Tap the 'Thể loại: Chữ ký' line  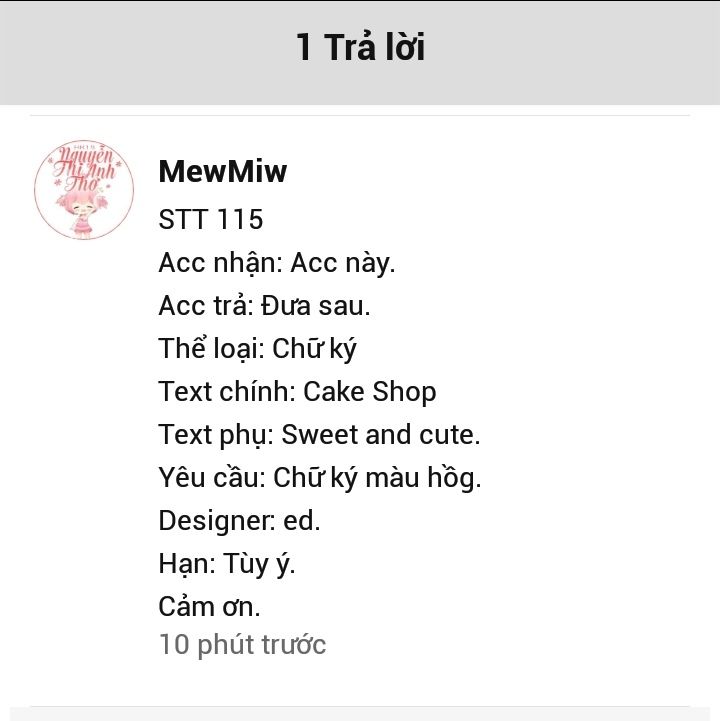(x=257, y=349)
